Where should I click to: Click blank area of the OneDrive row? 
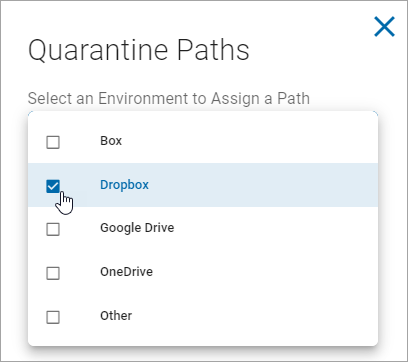(x=265, y=272)
